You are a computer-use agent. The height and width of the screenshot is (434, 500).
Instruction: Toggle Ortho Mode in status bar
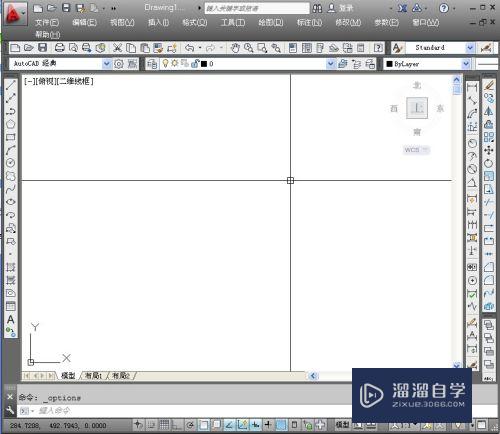click(x=177, y=425)
